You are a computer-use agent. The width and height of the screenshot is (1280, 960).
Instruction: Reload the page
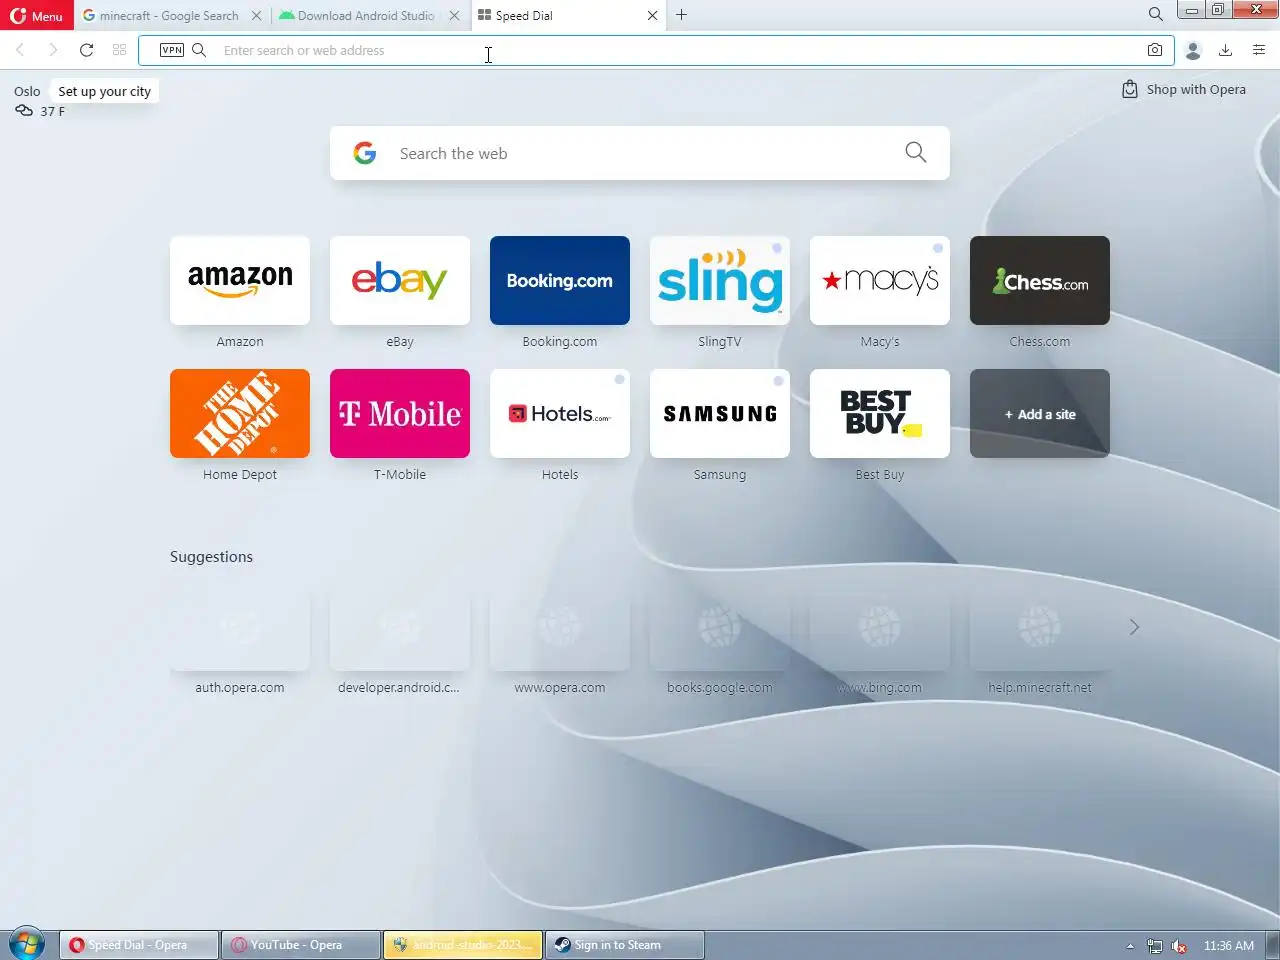[87, 50]
